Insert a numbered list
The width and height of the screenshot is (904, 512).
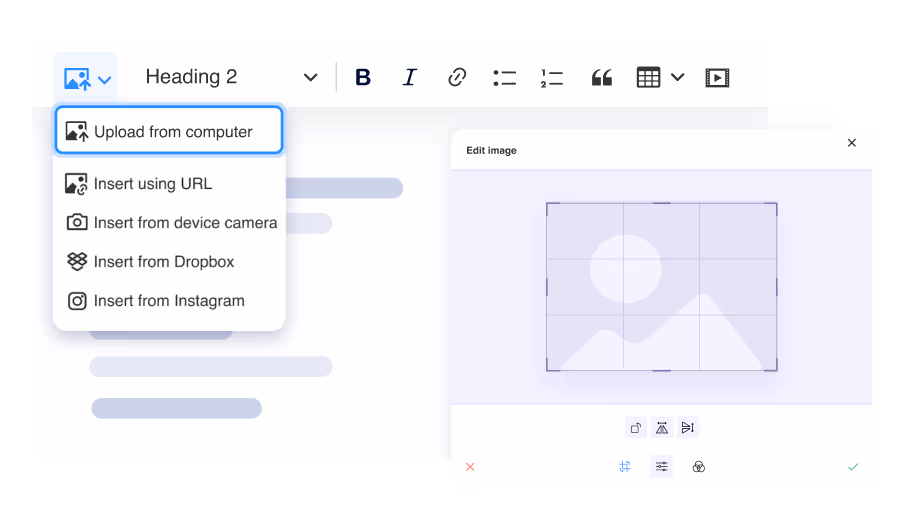point(552,77)
